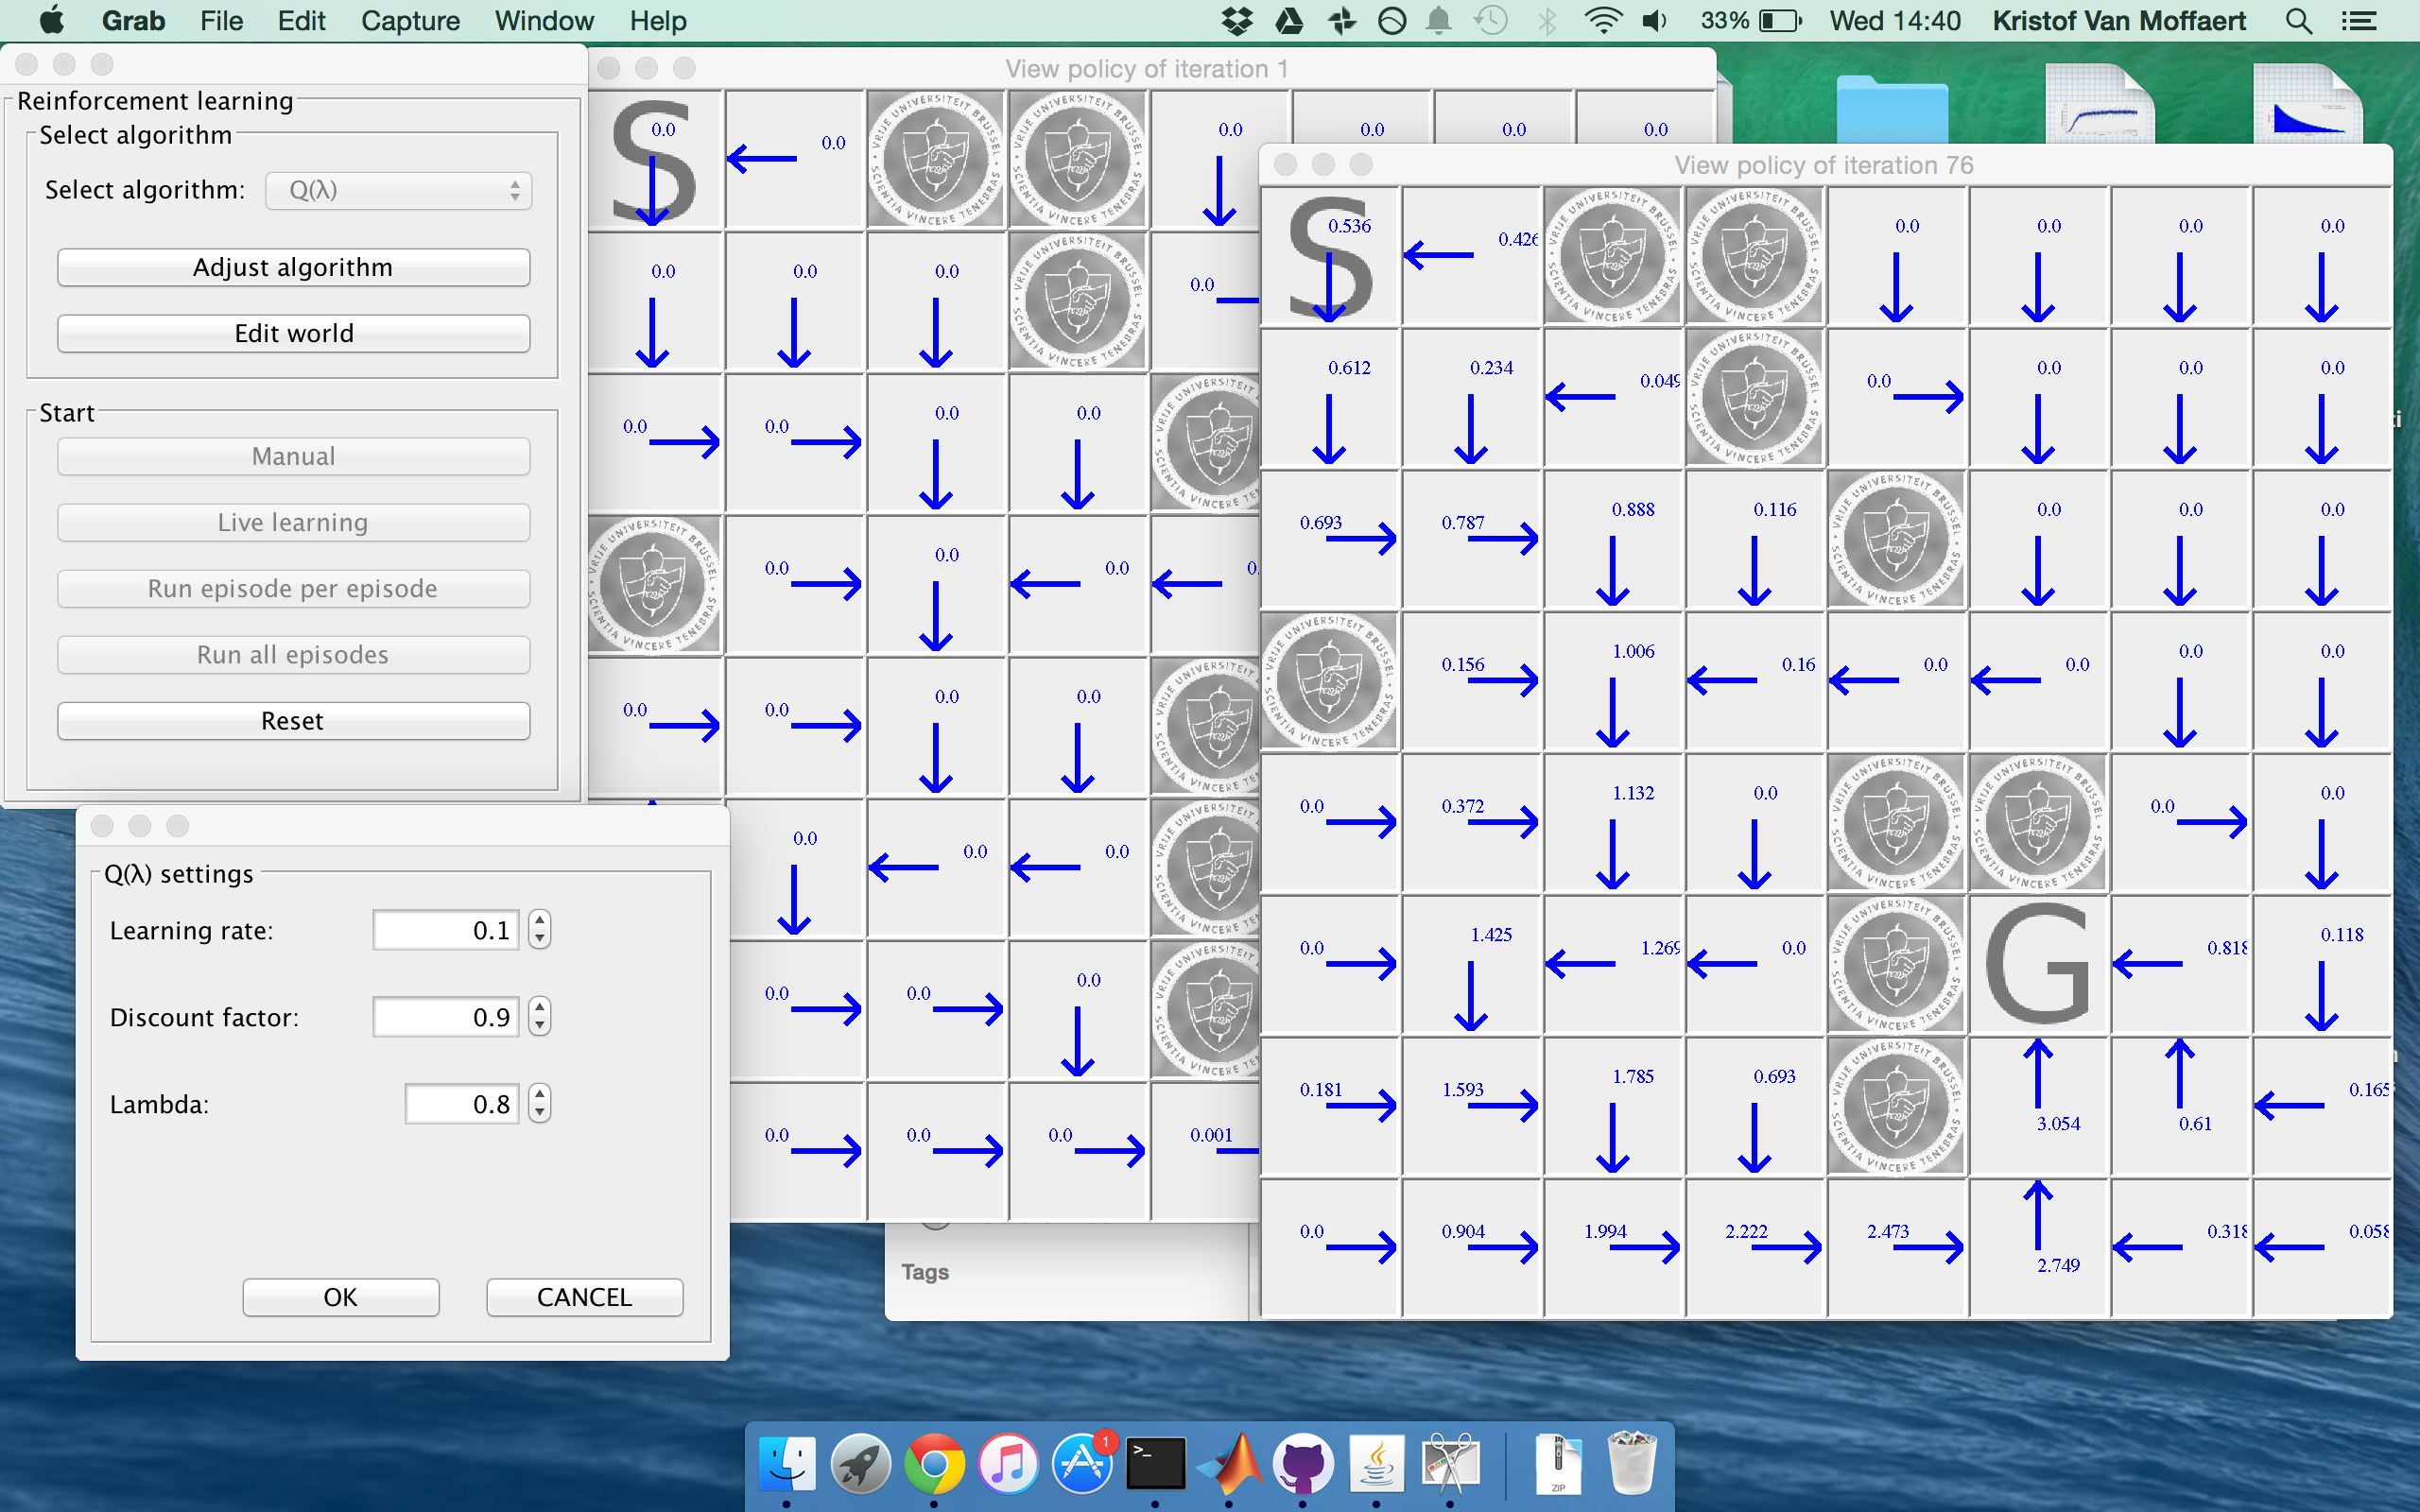Open Terminal from the Dock

pyautogui.click(x=1155, y=1464)
